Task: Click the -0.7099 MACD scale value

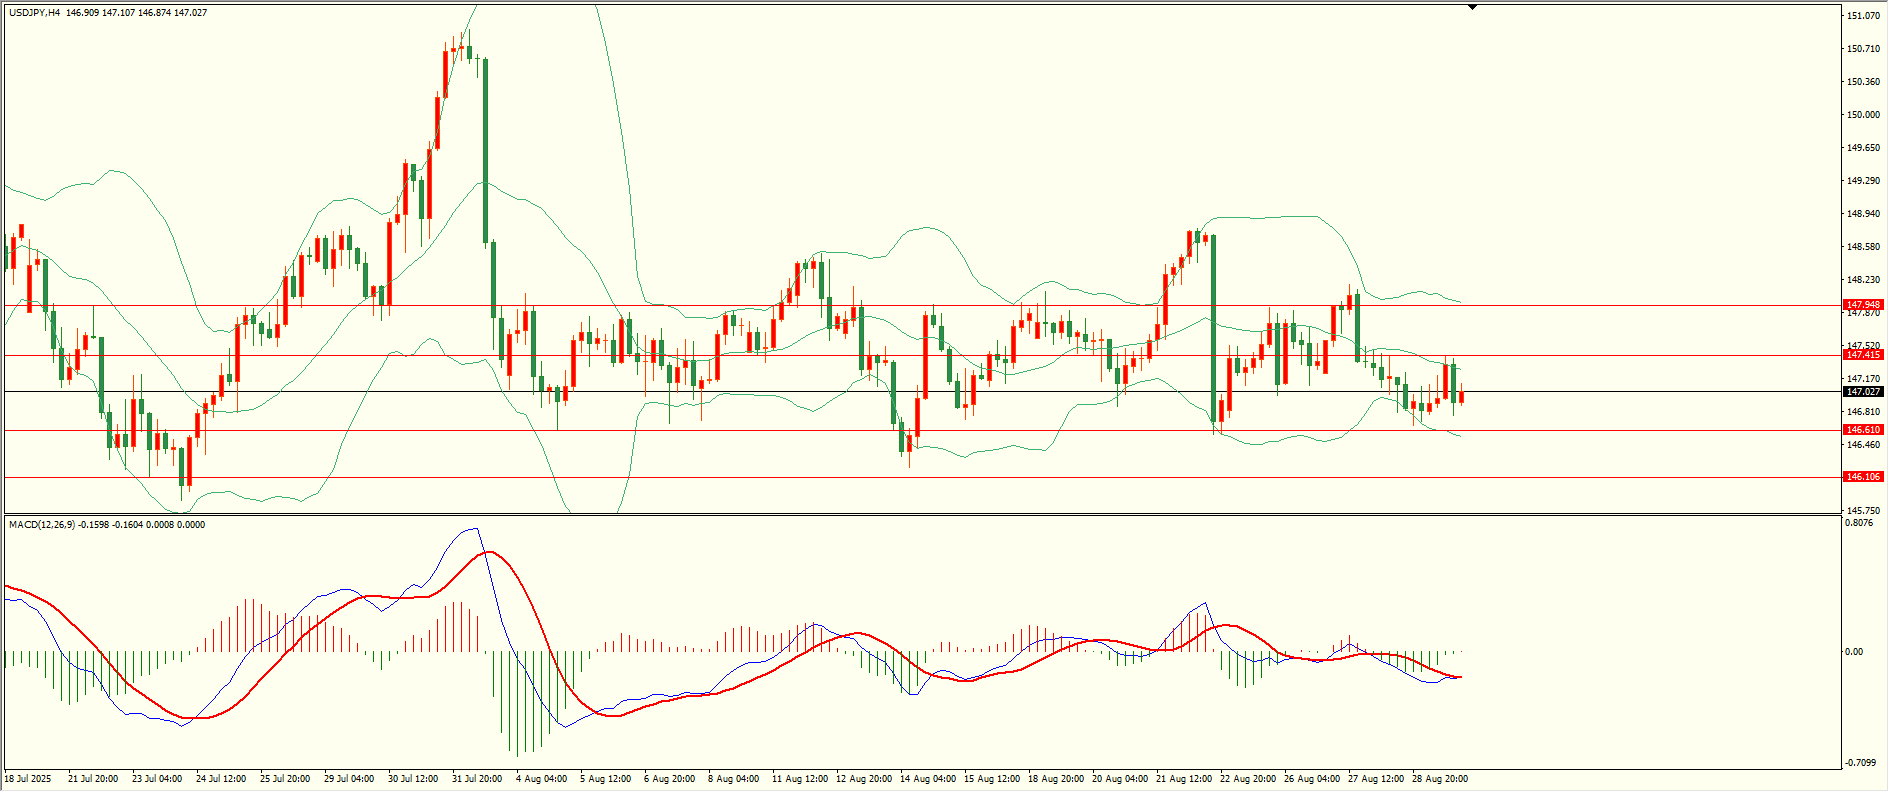Action: tap(1861, 763)
